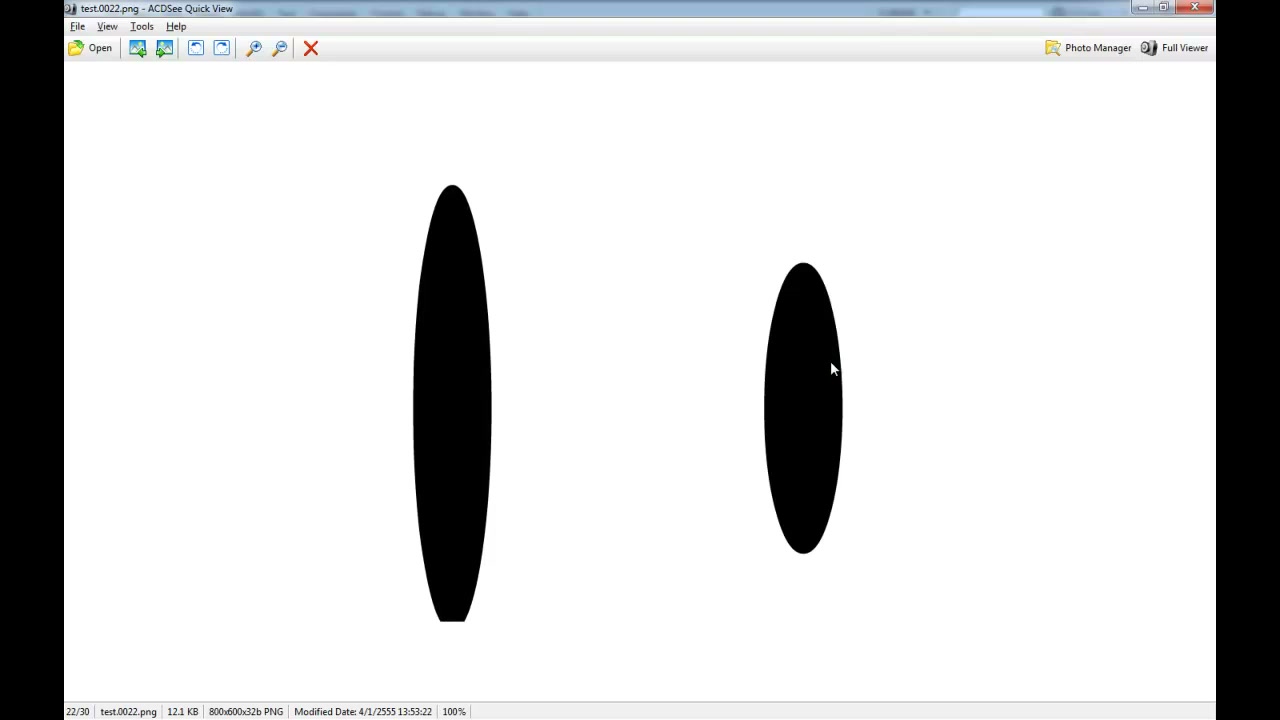Image resolution: width=1280 pixels, height=720 pixels.
Task: Zoom in with magnifier plus icon
Action: click(254, 48)
